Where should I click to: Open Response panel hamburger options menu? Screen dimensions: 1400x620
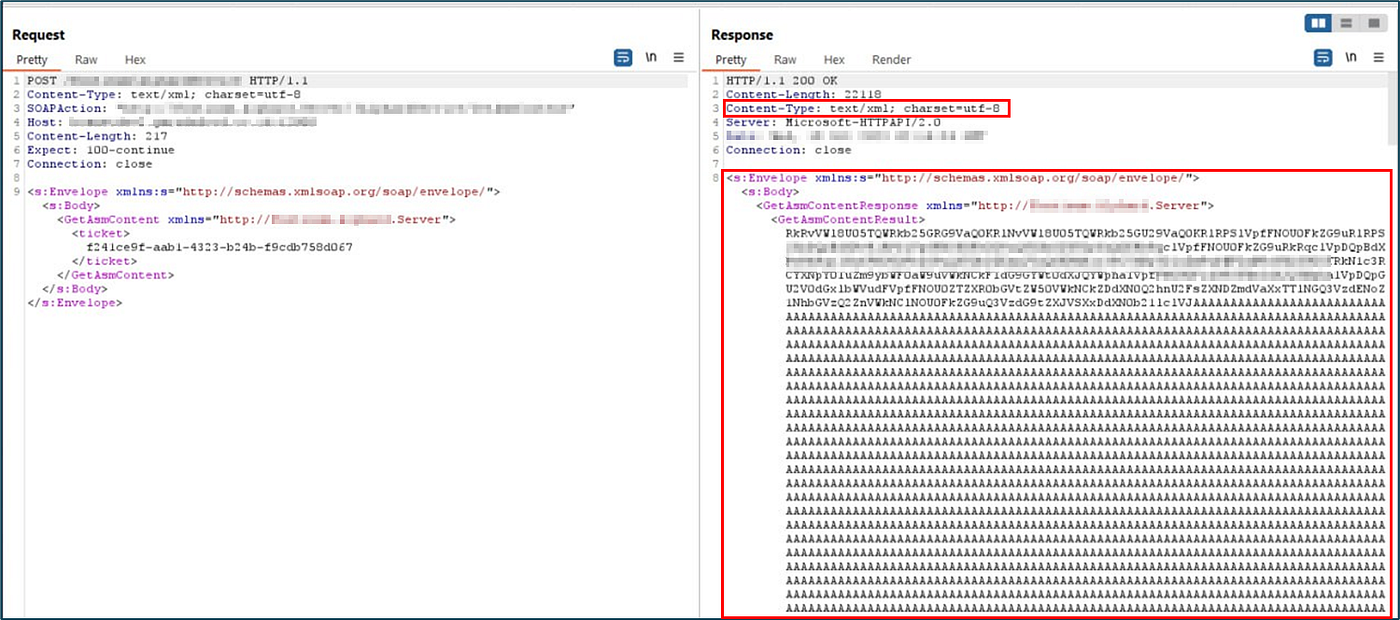1378,58
